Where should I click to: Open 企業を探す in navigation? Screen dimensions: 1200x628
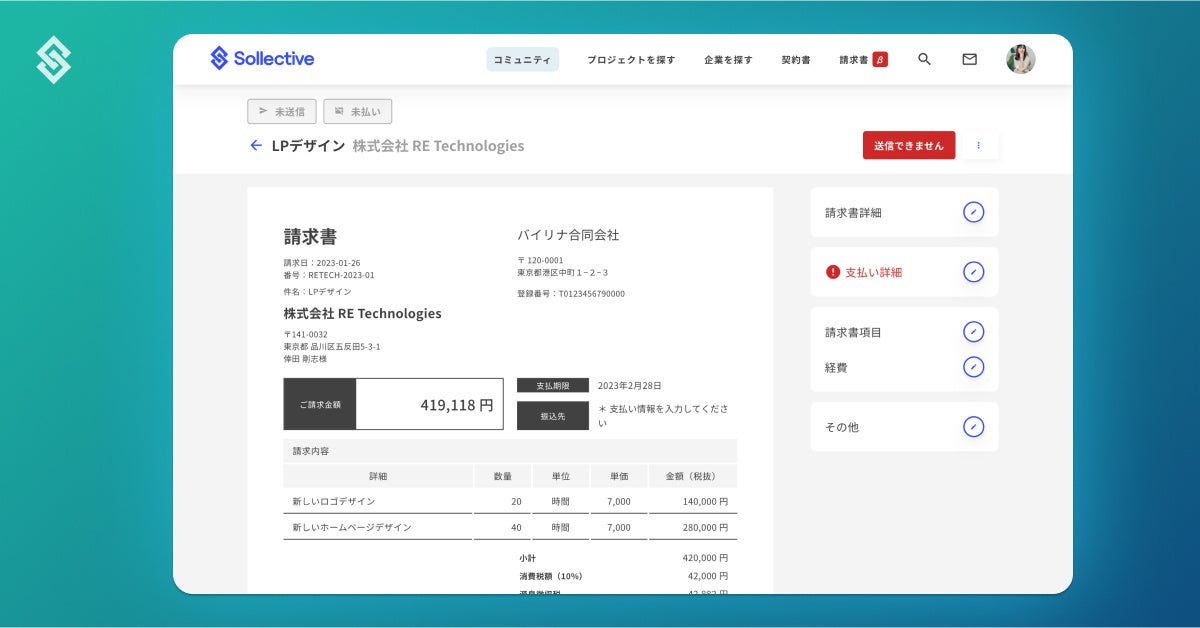(x=728, y=60)
